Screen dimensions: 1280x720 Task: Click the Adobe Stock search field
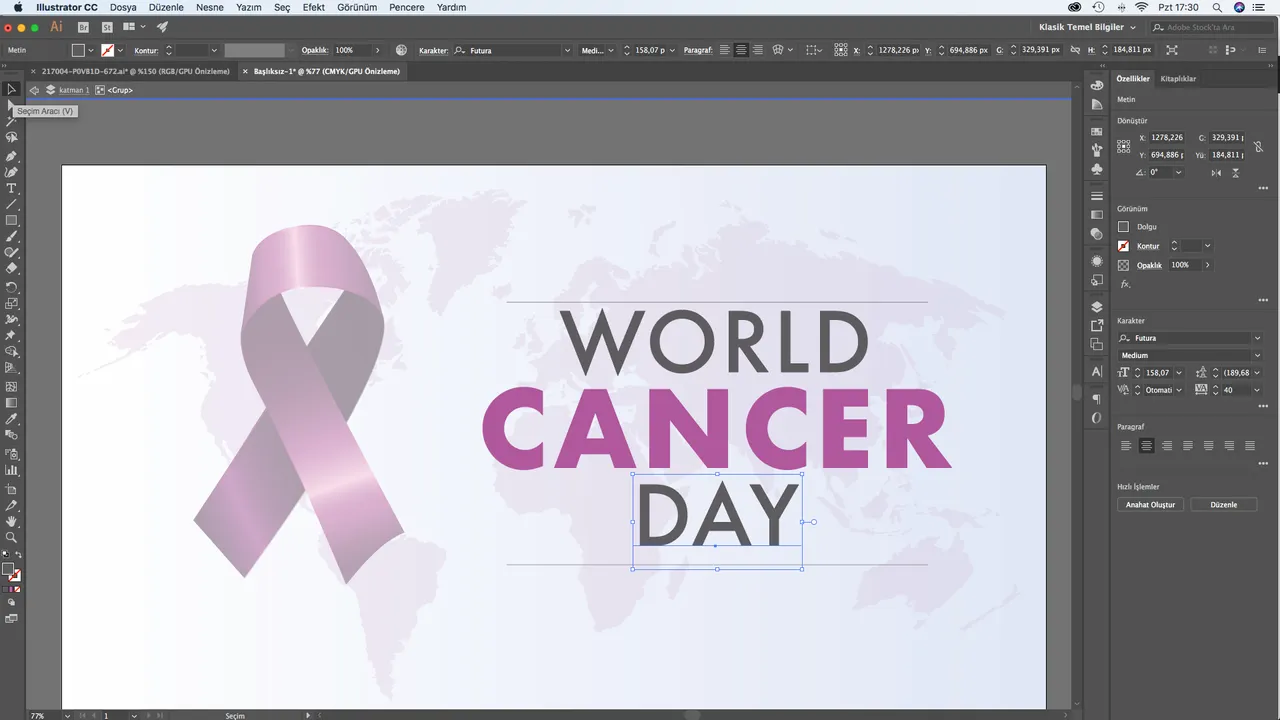[x=1210, y=27]
